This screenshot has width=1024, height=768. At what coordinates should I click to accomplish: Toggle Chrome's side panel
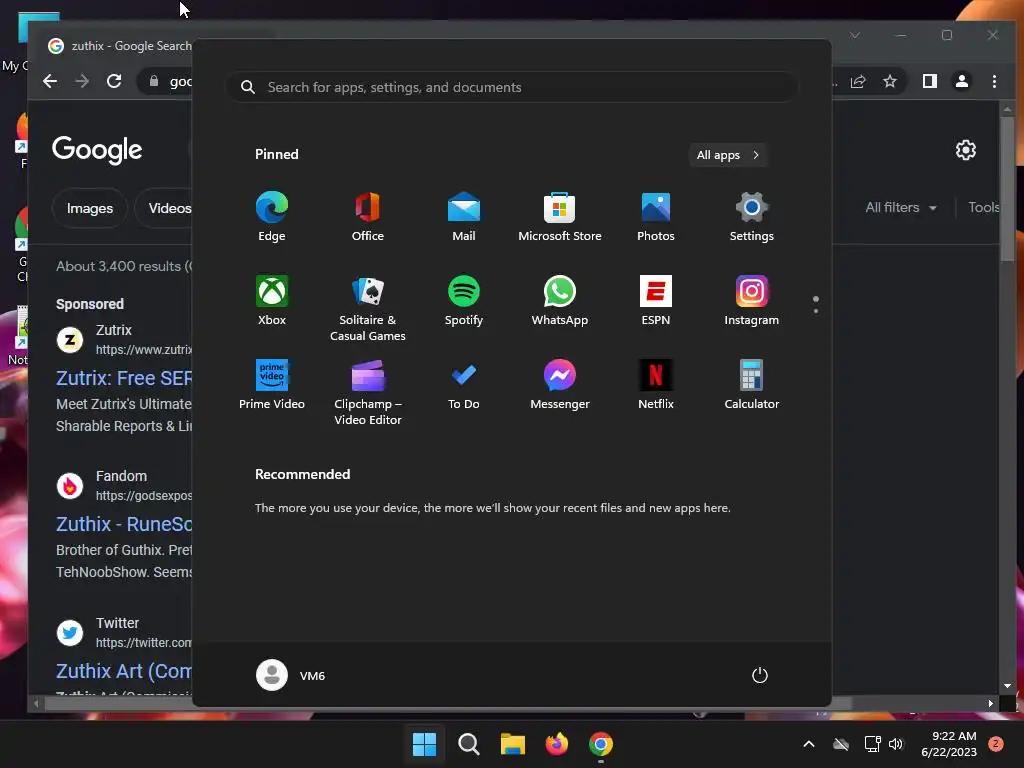point(930,81)
